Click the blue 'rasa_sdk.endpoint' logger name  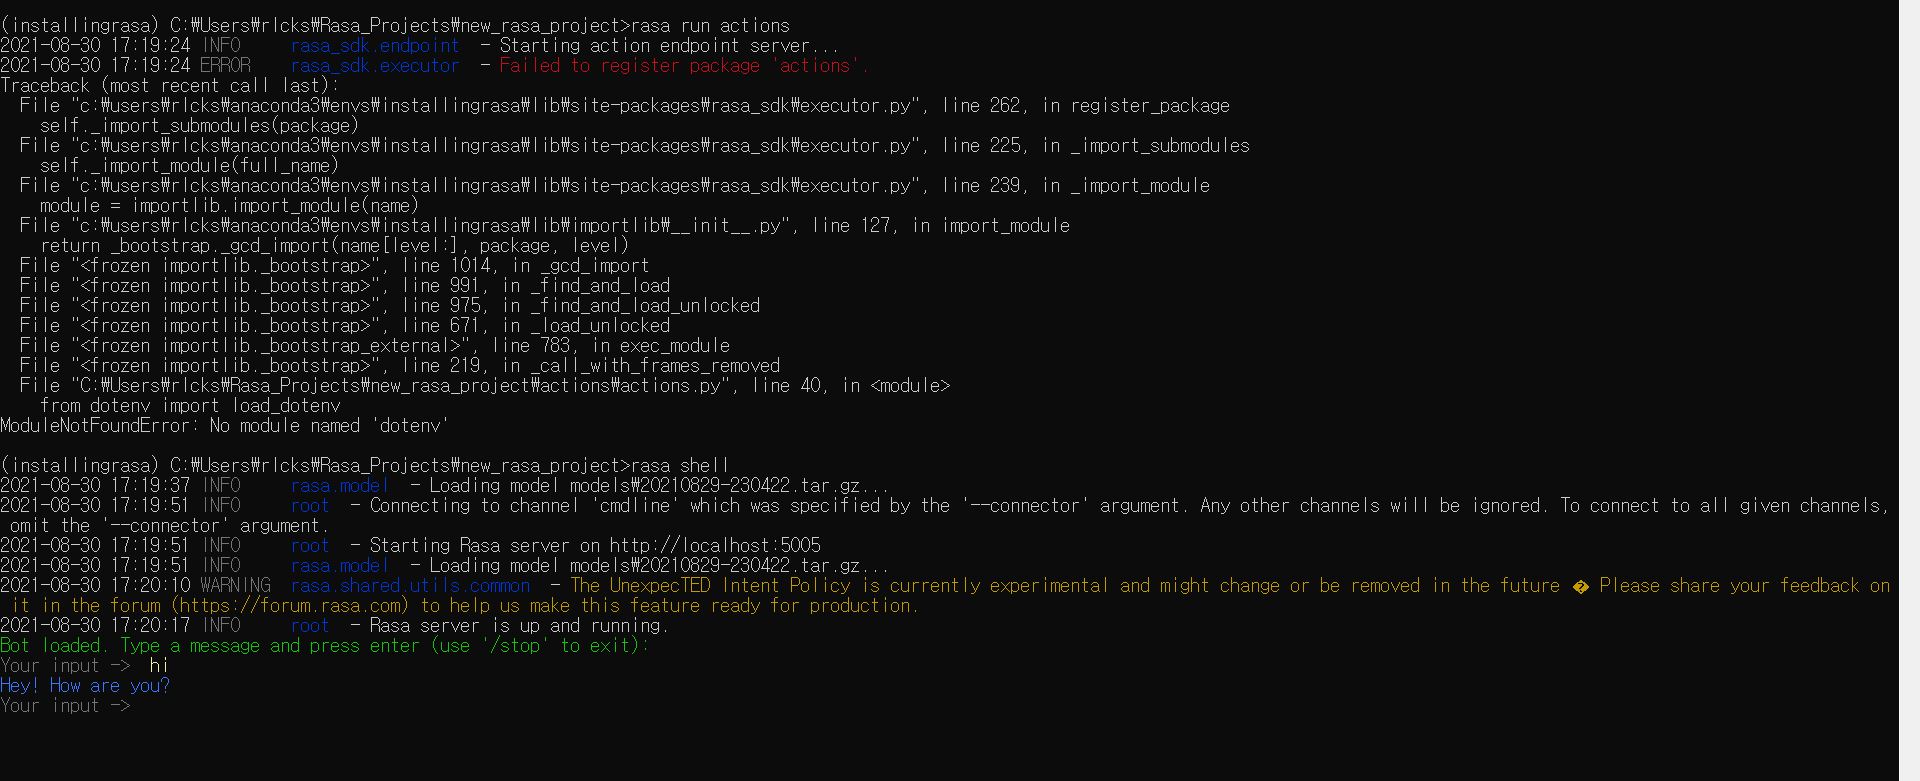(375, 46)
